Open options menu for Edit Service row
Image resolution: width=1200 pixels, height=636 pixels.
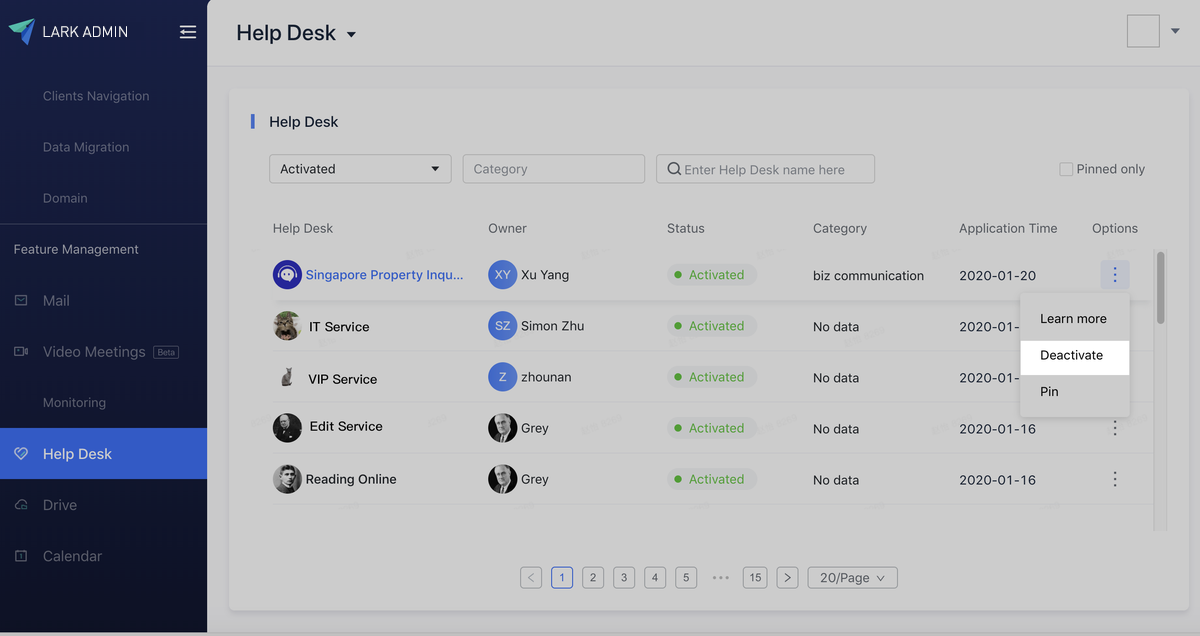[1114, 428]
